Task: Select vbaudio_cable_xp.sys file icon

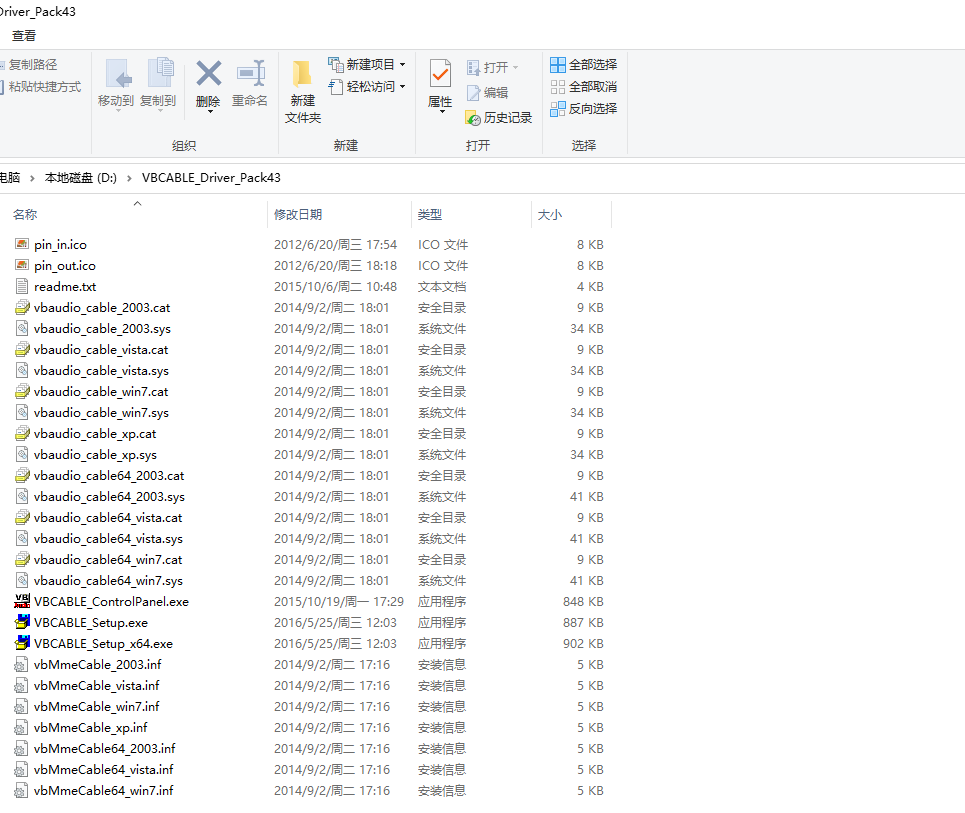Action: (x=22, y=454)
